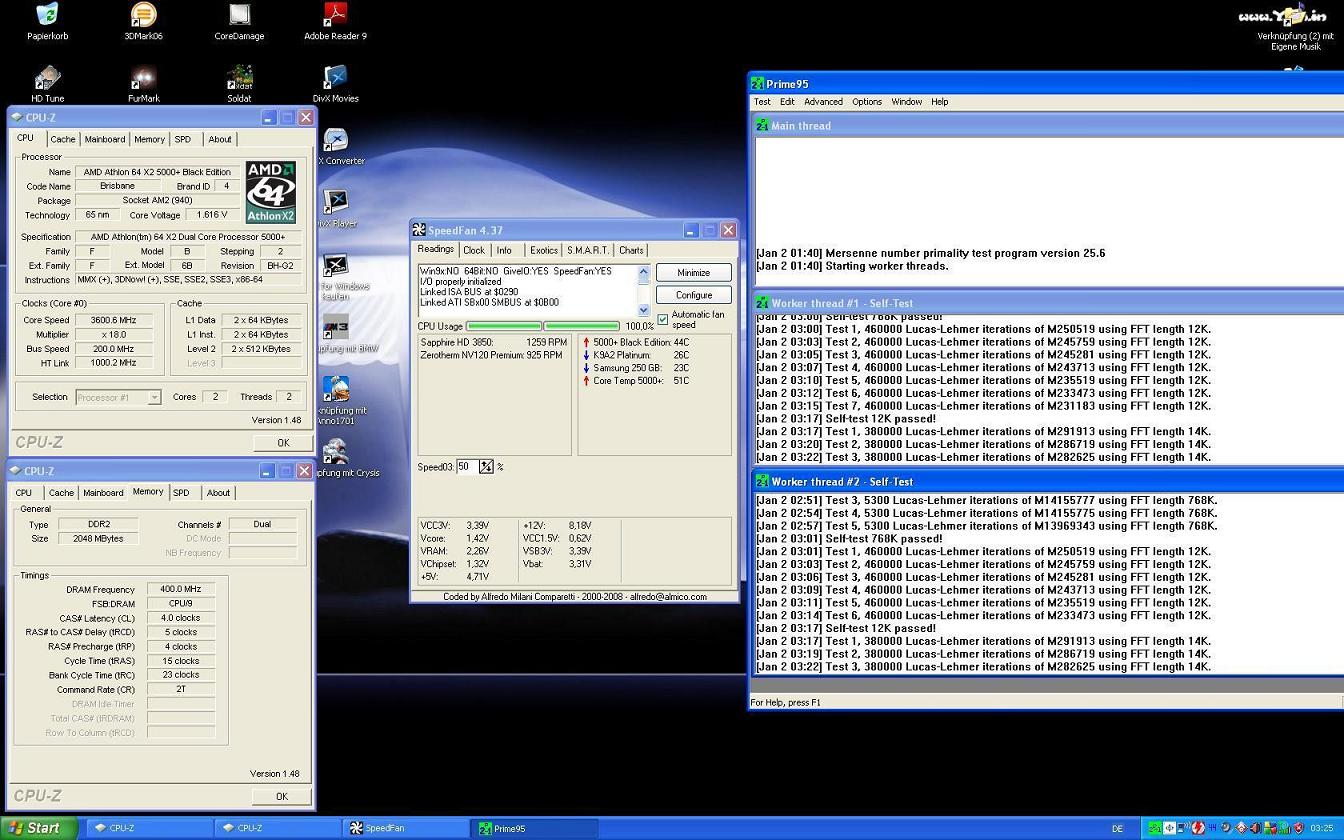The width and height of the screenshot is (1344, 840).
Task: Adjust the Speed03 spinner arrows
Action: 486,467
